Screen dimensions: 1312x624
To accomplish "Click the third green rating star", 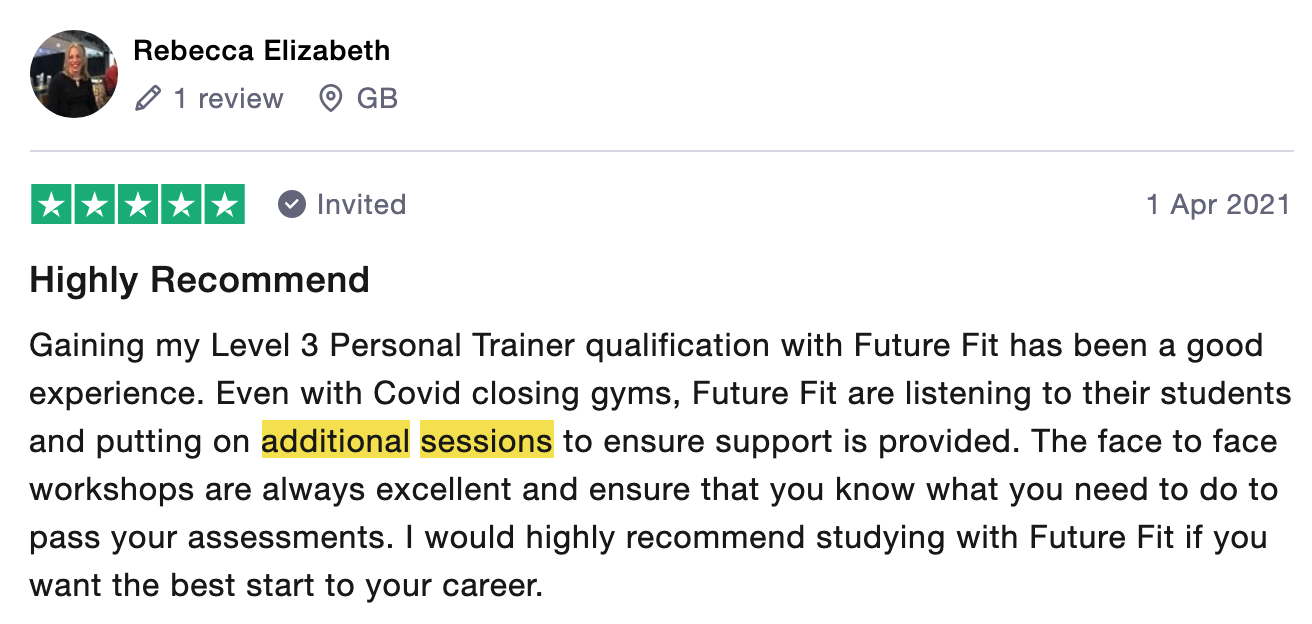I will point(138,204).
